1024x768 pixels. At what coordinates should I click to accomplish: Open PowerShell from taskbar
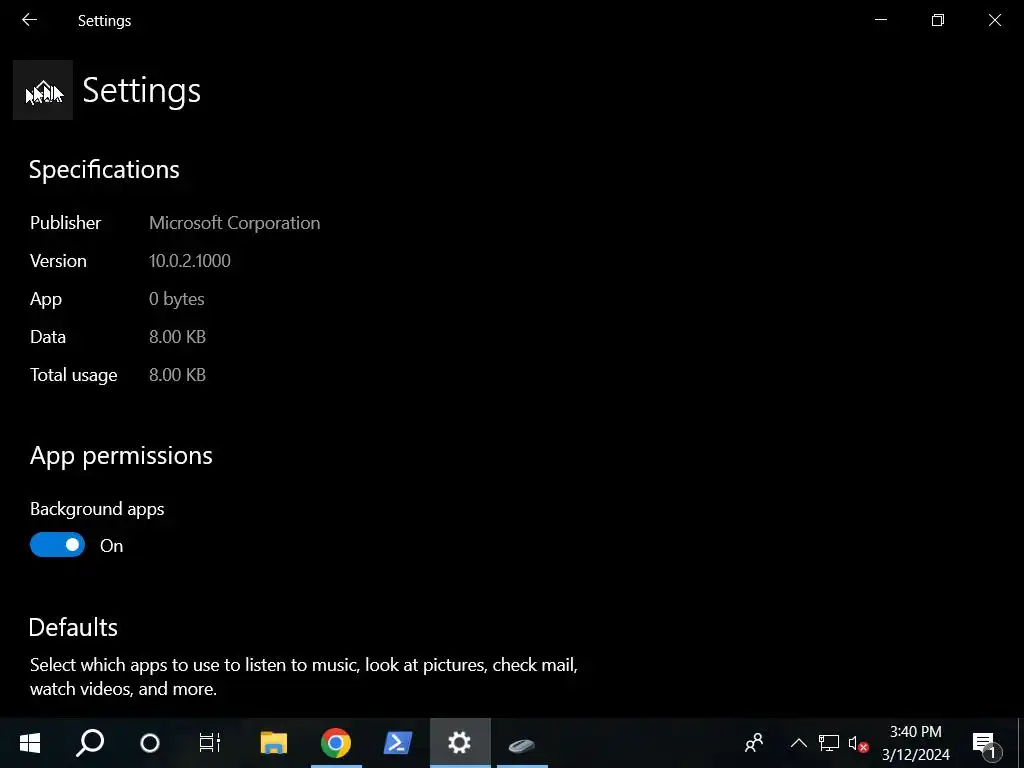tap(398, 743)
